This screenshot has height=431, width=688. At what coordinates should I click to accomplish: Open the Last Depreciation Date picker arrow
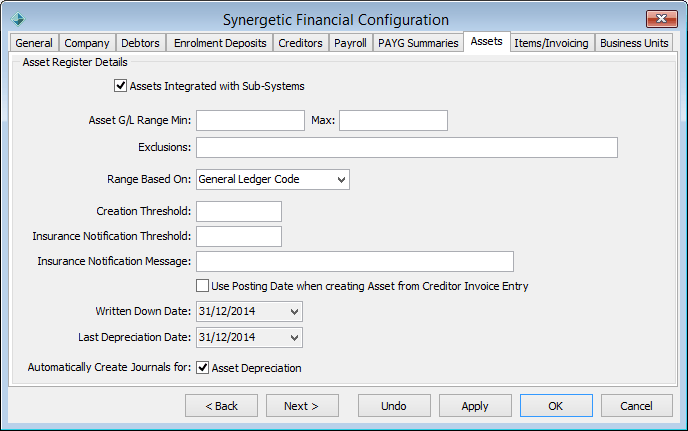pos(294,338)
